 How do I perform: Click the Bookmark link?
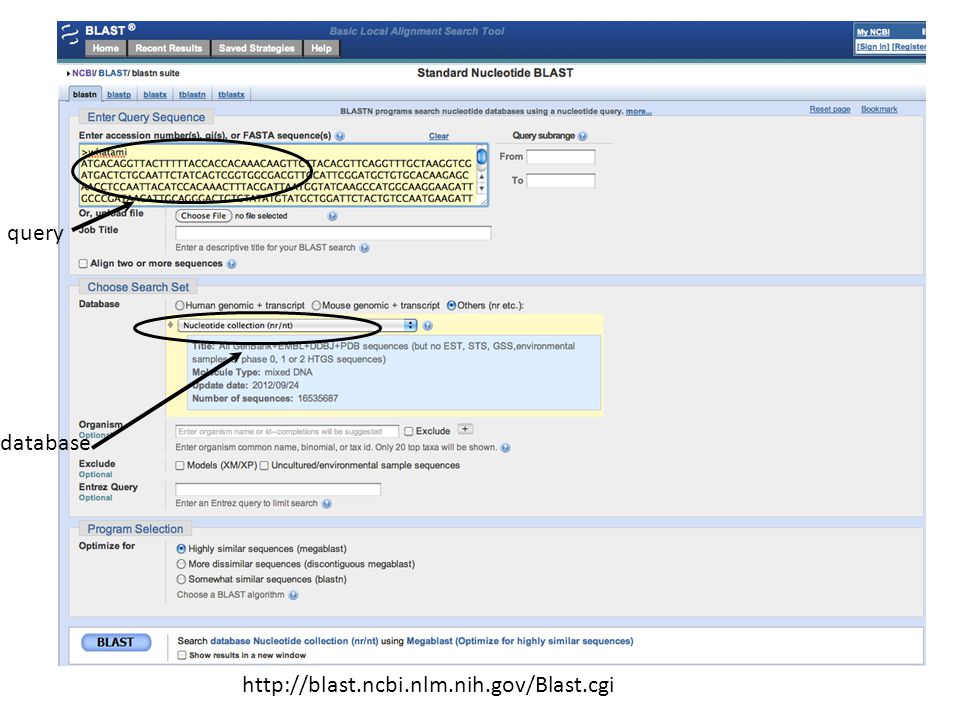coord(879,110)
